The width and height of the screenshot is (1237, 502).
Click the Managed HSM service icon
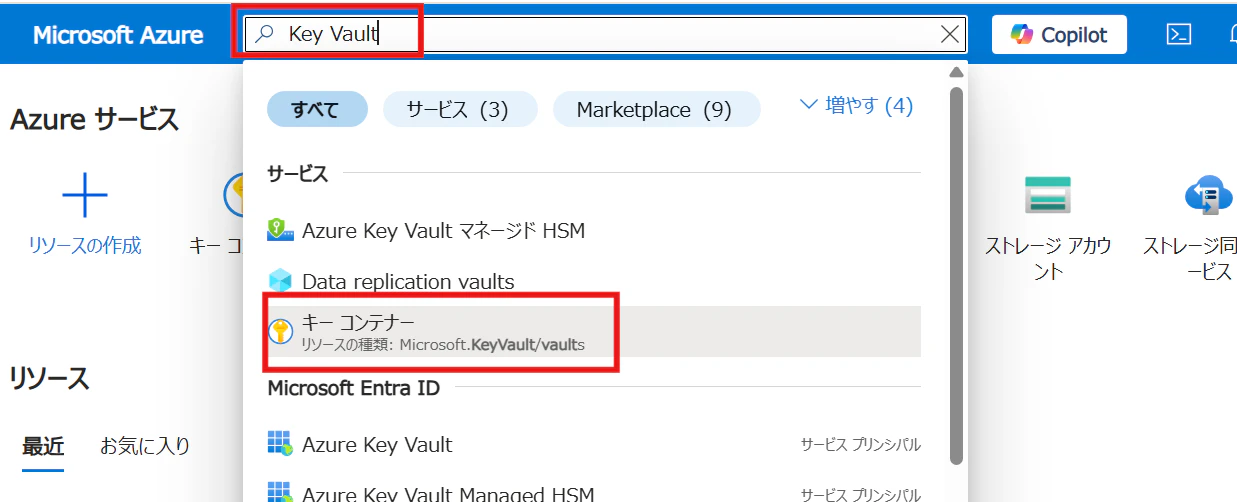click(280, 231)
